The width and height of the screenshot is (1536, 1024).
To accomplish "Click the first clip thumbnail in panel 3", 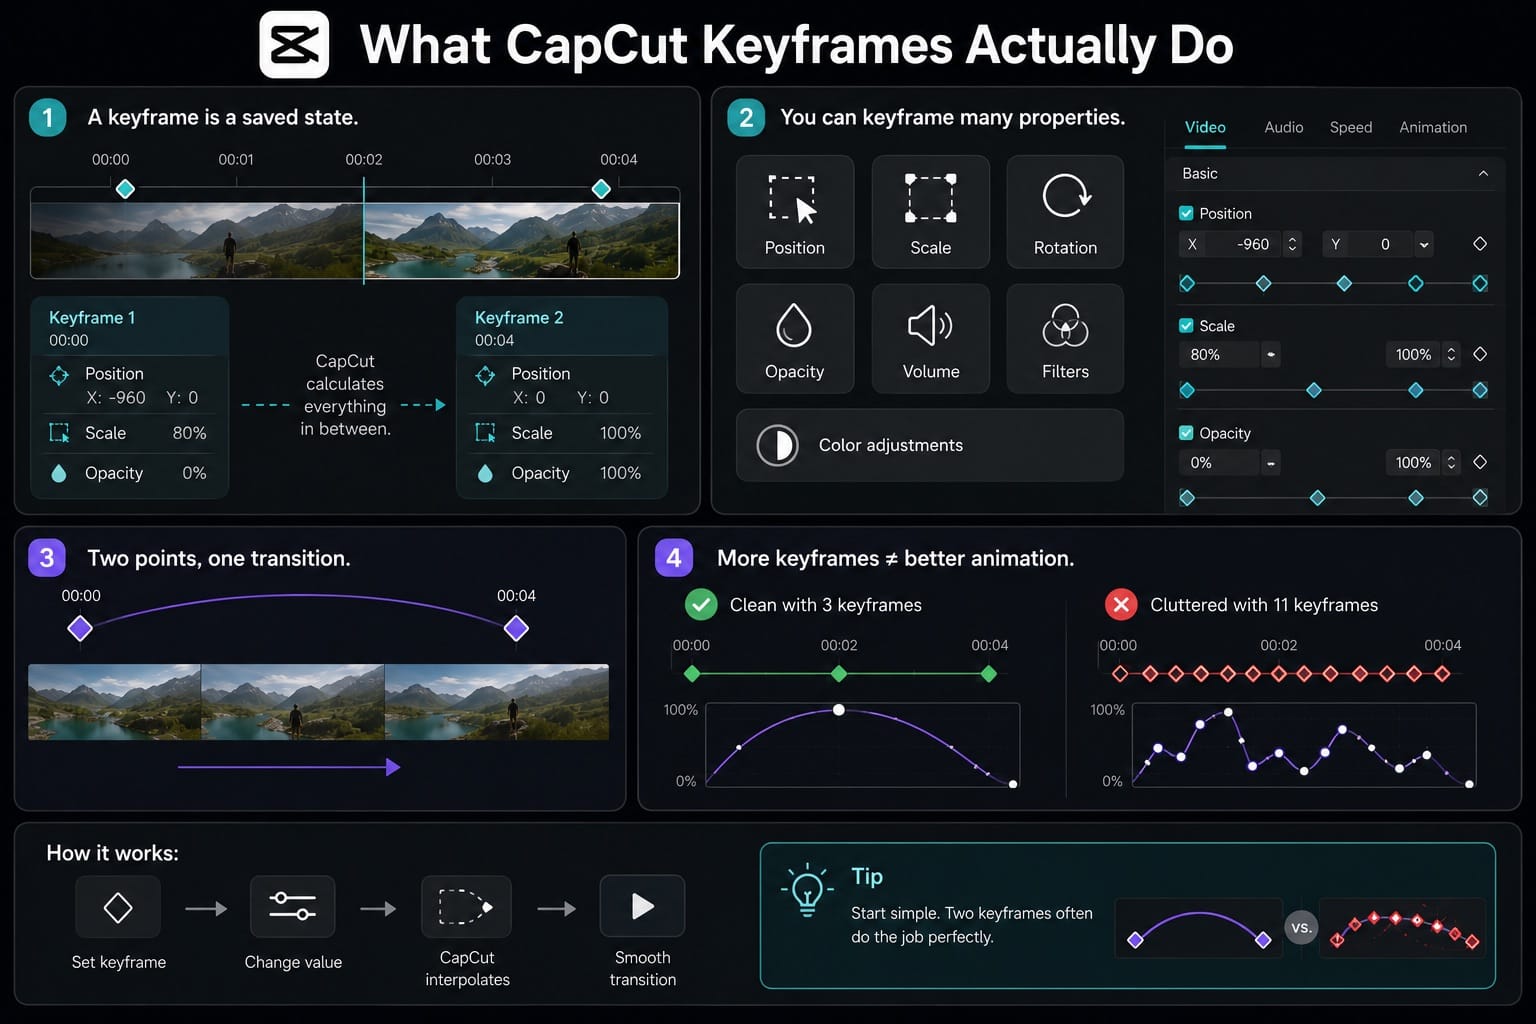I will tap(115, 702).
